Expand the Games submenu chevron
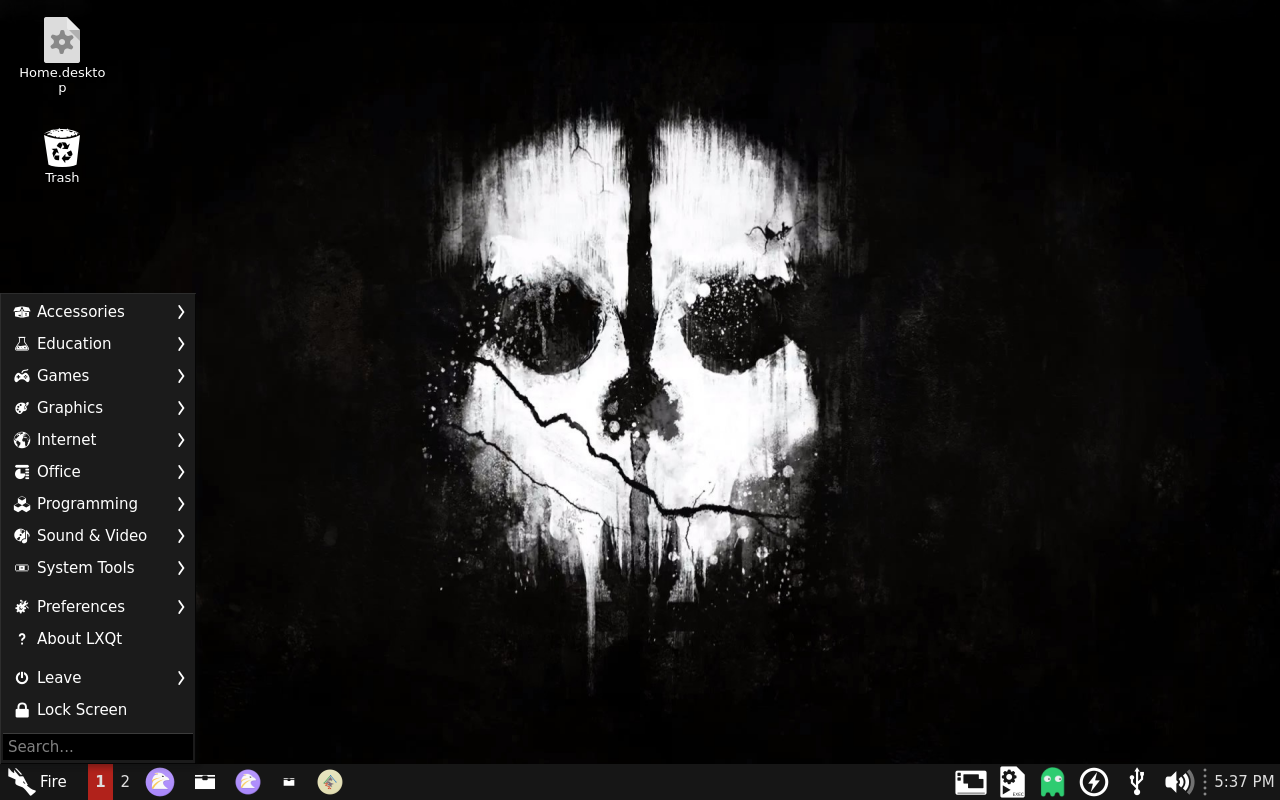 click(x=181, y=376)
